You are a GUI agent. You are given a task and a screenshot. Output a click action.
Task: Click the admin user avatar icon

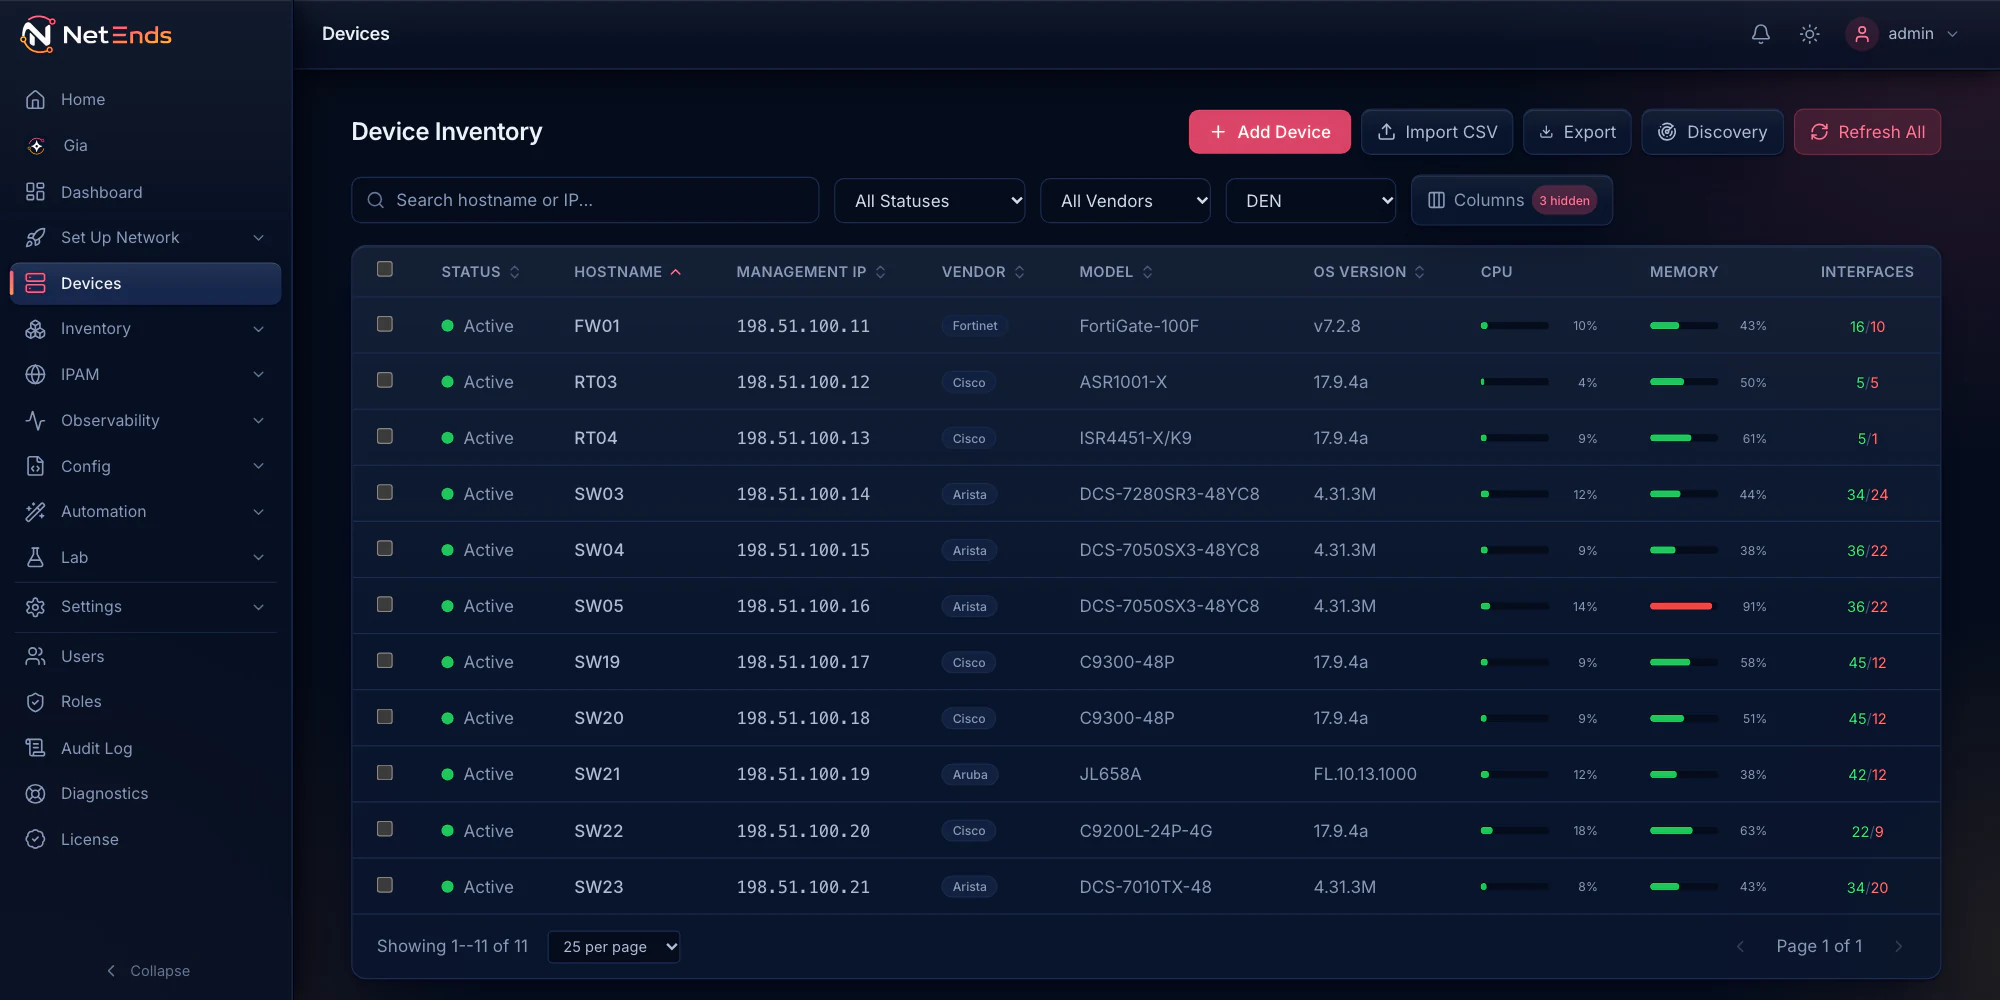[1862, 34]
